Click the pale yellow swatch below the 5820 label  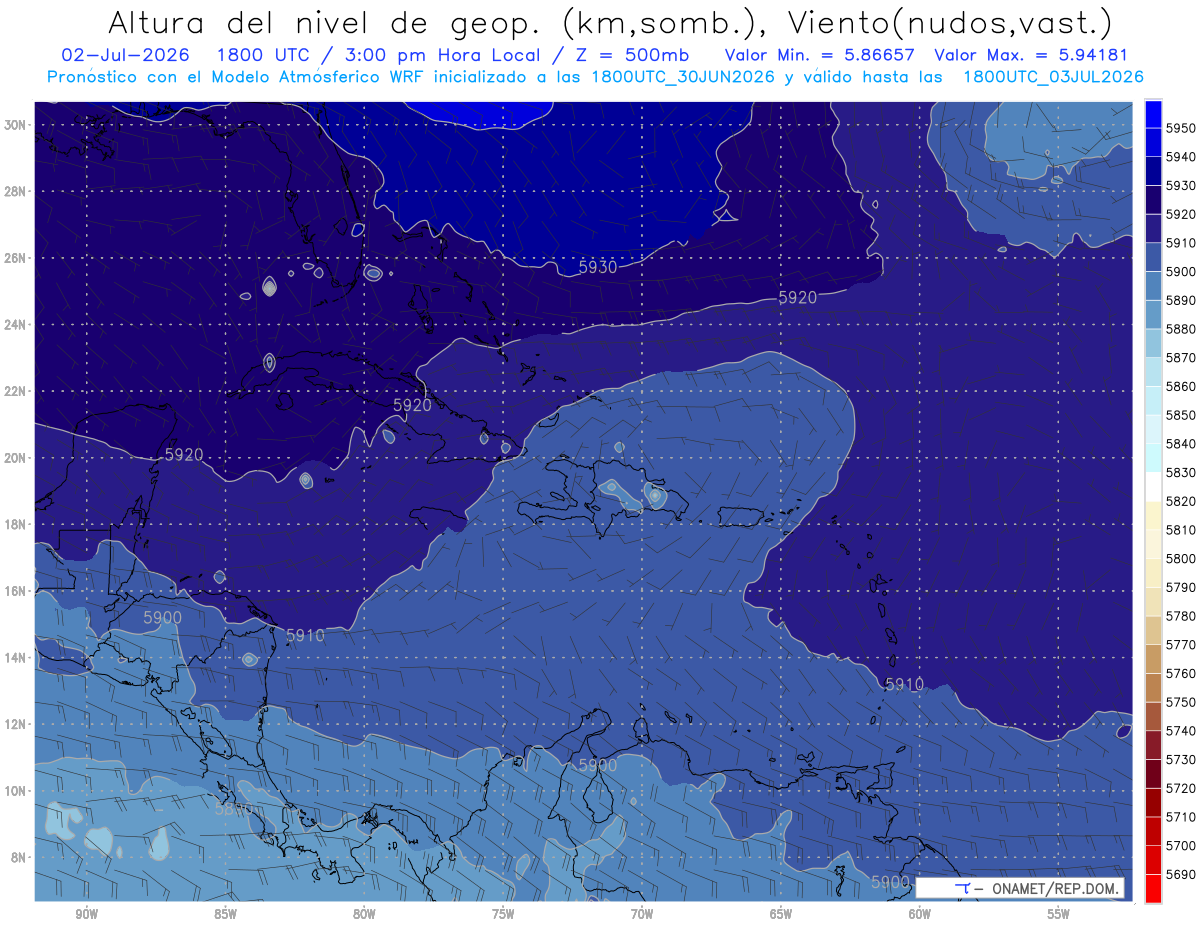pos(1153,515)
